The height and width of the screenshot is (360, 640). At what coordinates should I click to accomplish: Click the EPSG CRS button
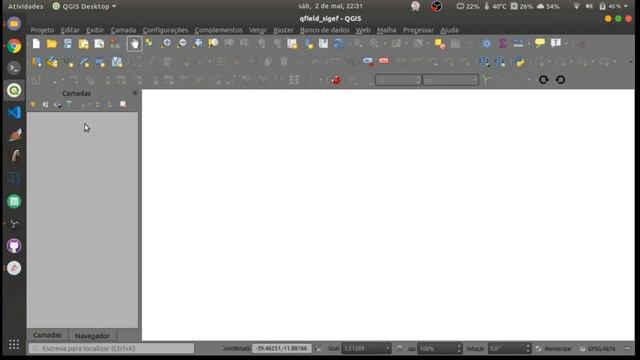point(598,349)
